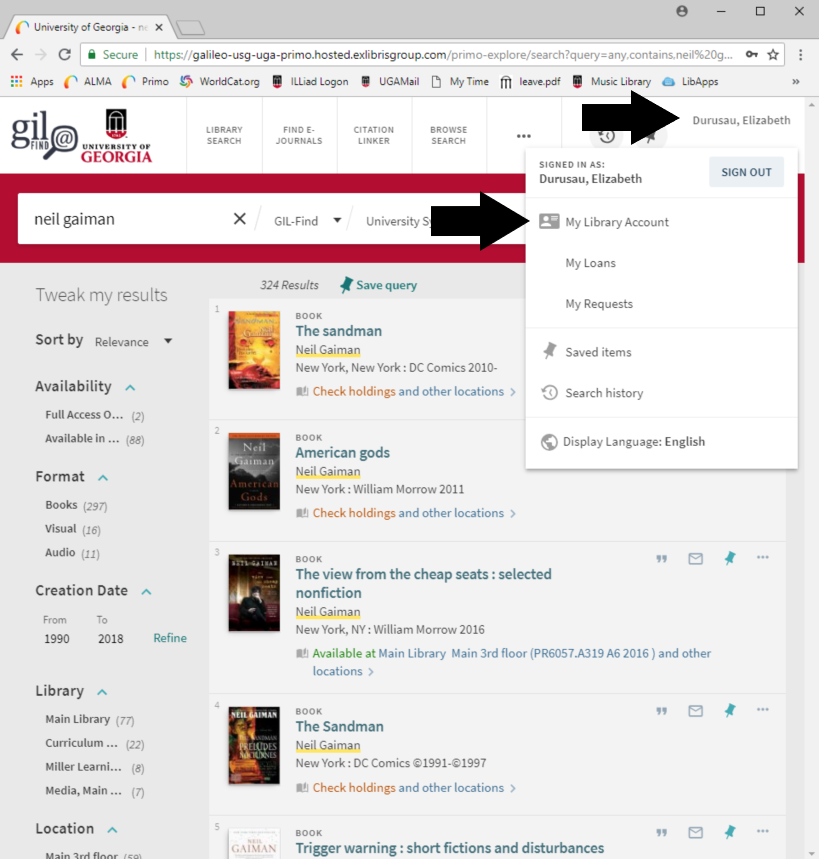Reload the page with browser refresh icon
The image size is (819, 859).
pos(65,54)
